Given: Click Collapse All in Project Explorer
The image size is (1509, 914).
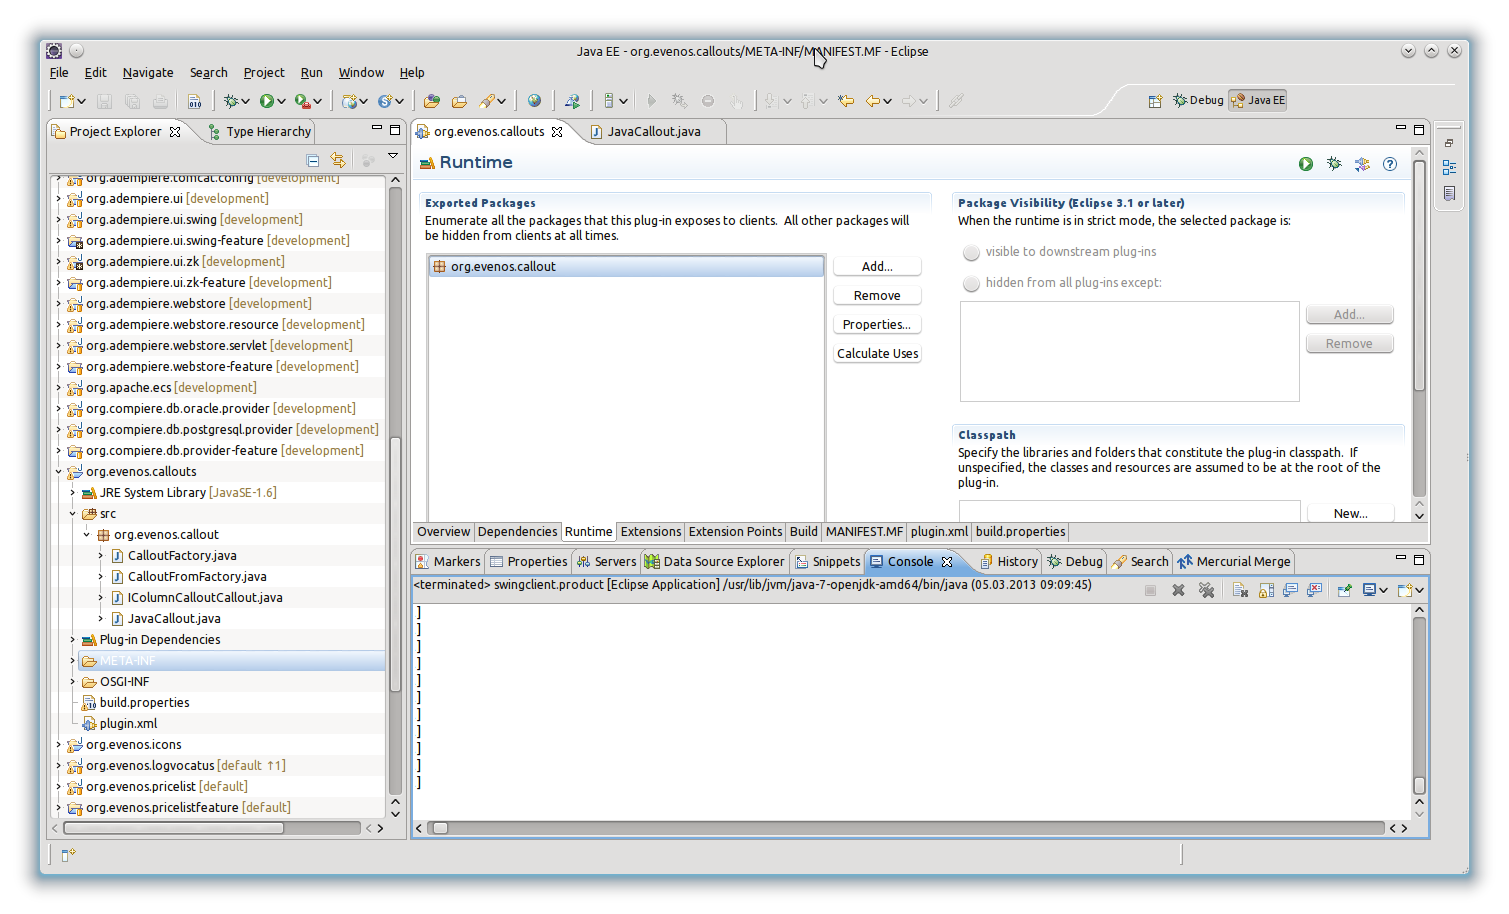Looking at the screenshot, I should (313, 160).
